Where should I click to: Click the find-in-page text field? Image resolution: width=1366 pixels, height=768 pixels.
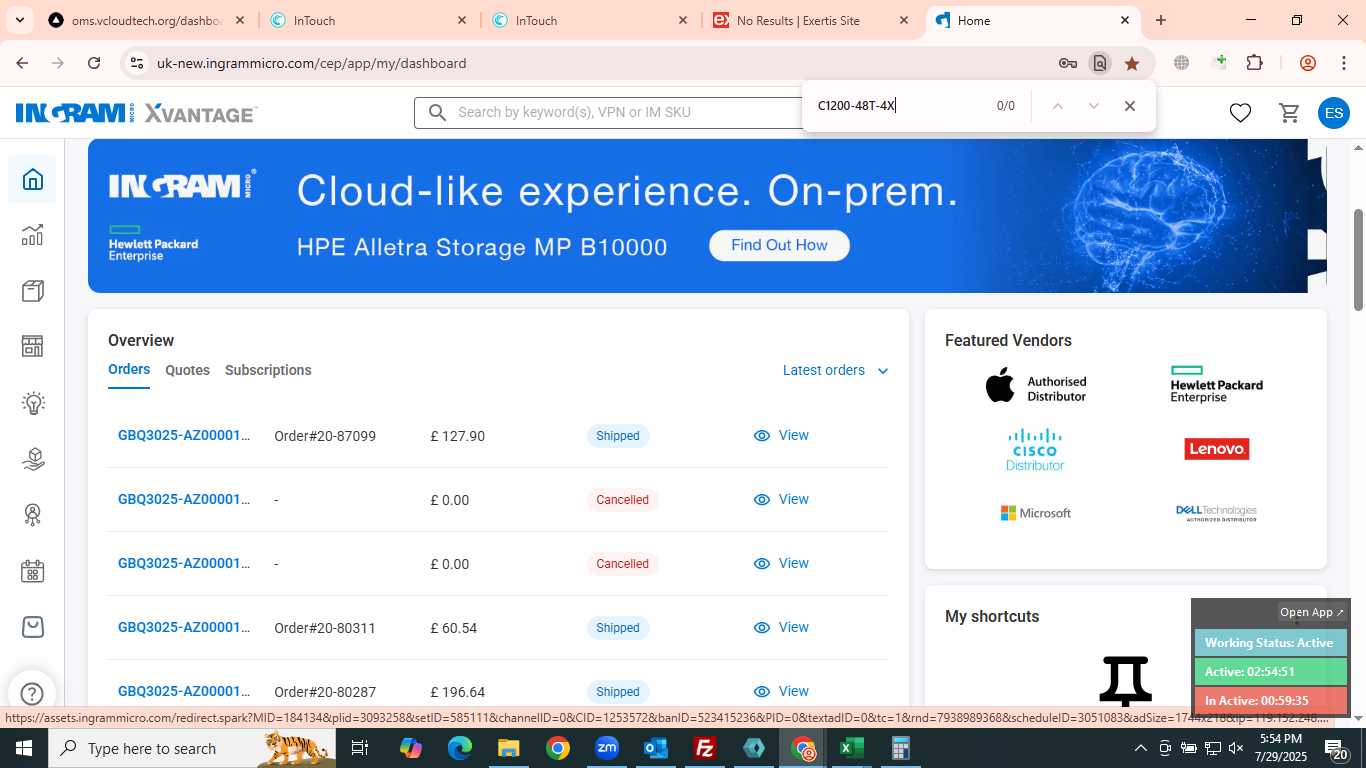click(898, 106)
